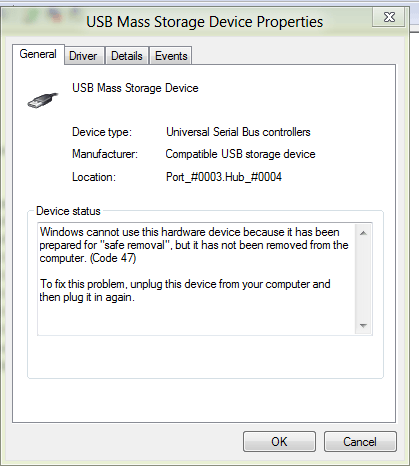
Task: Click the Code 47 error message text
Action: coord(194,245)
